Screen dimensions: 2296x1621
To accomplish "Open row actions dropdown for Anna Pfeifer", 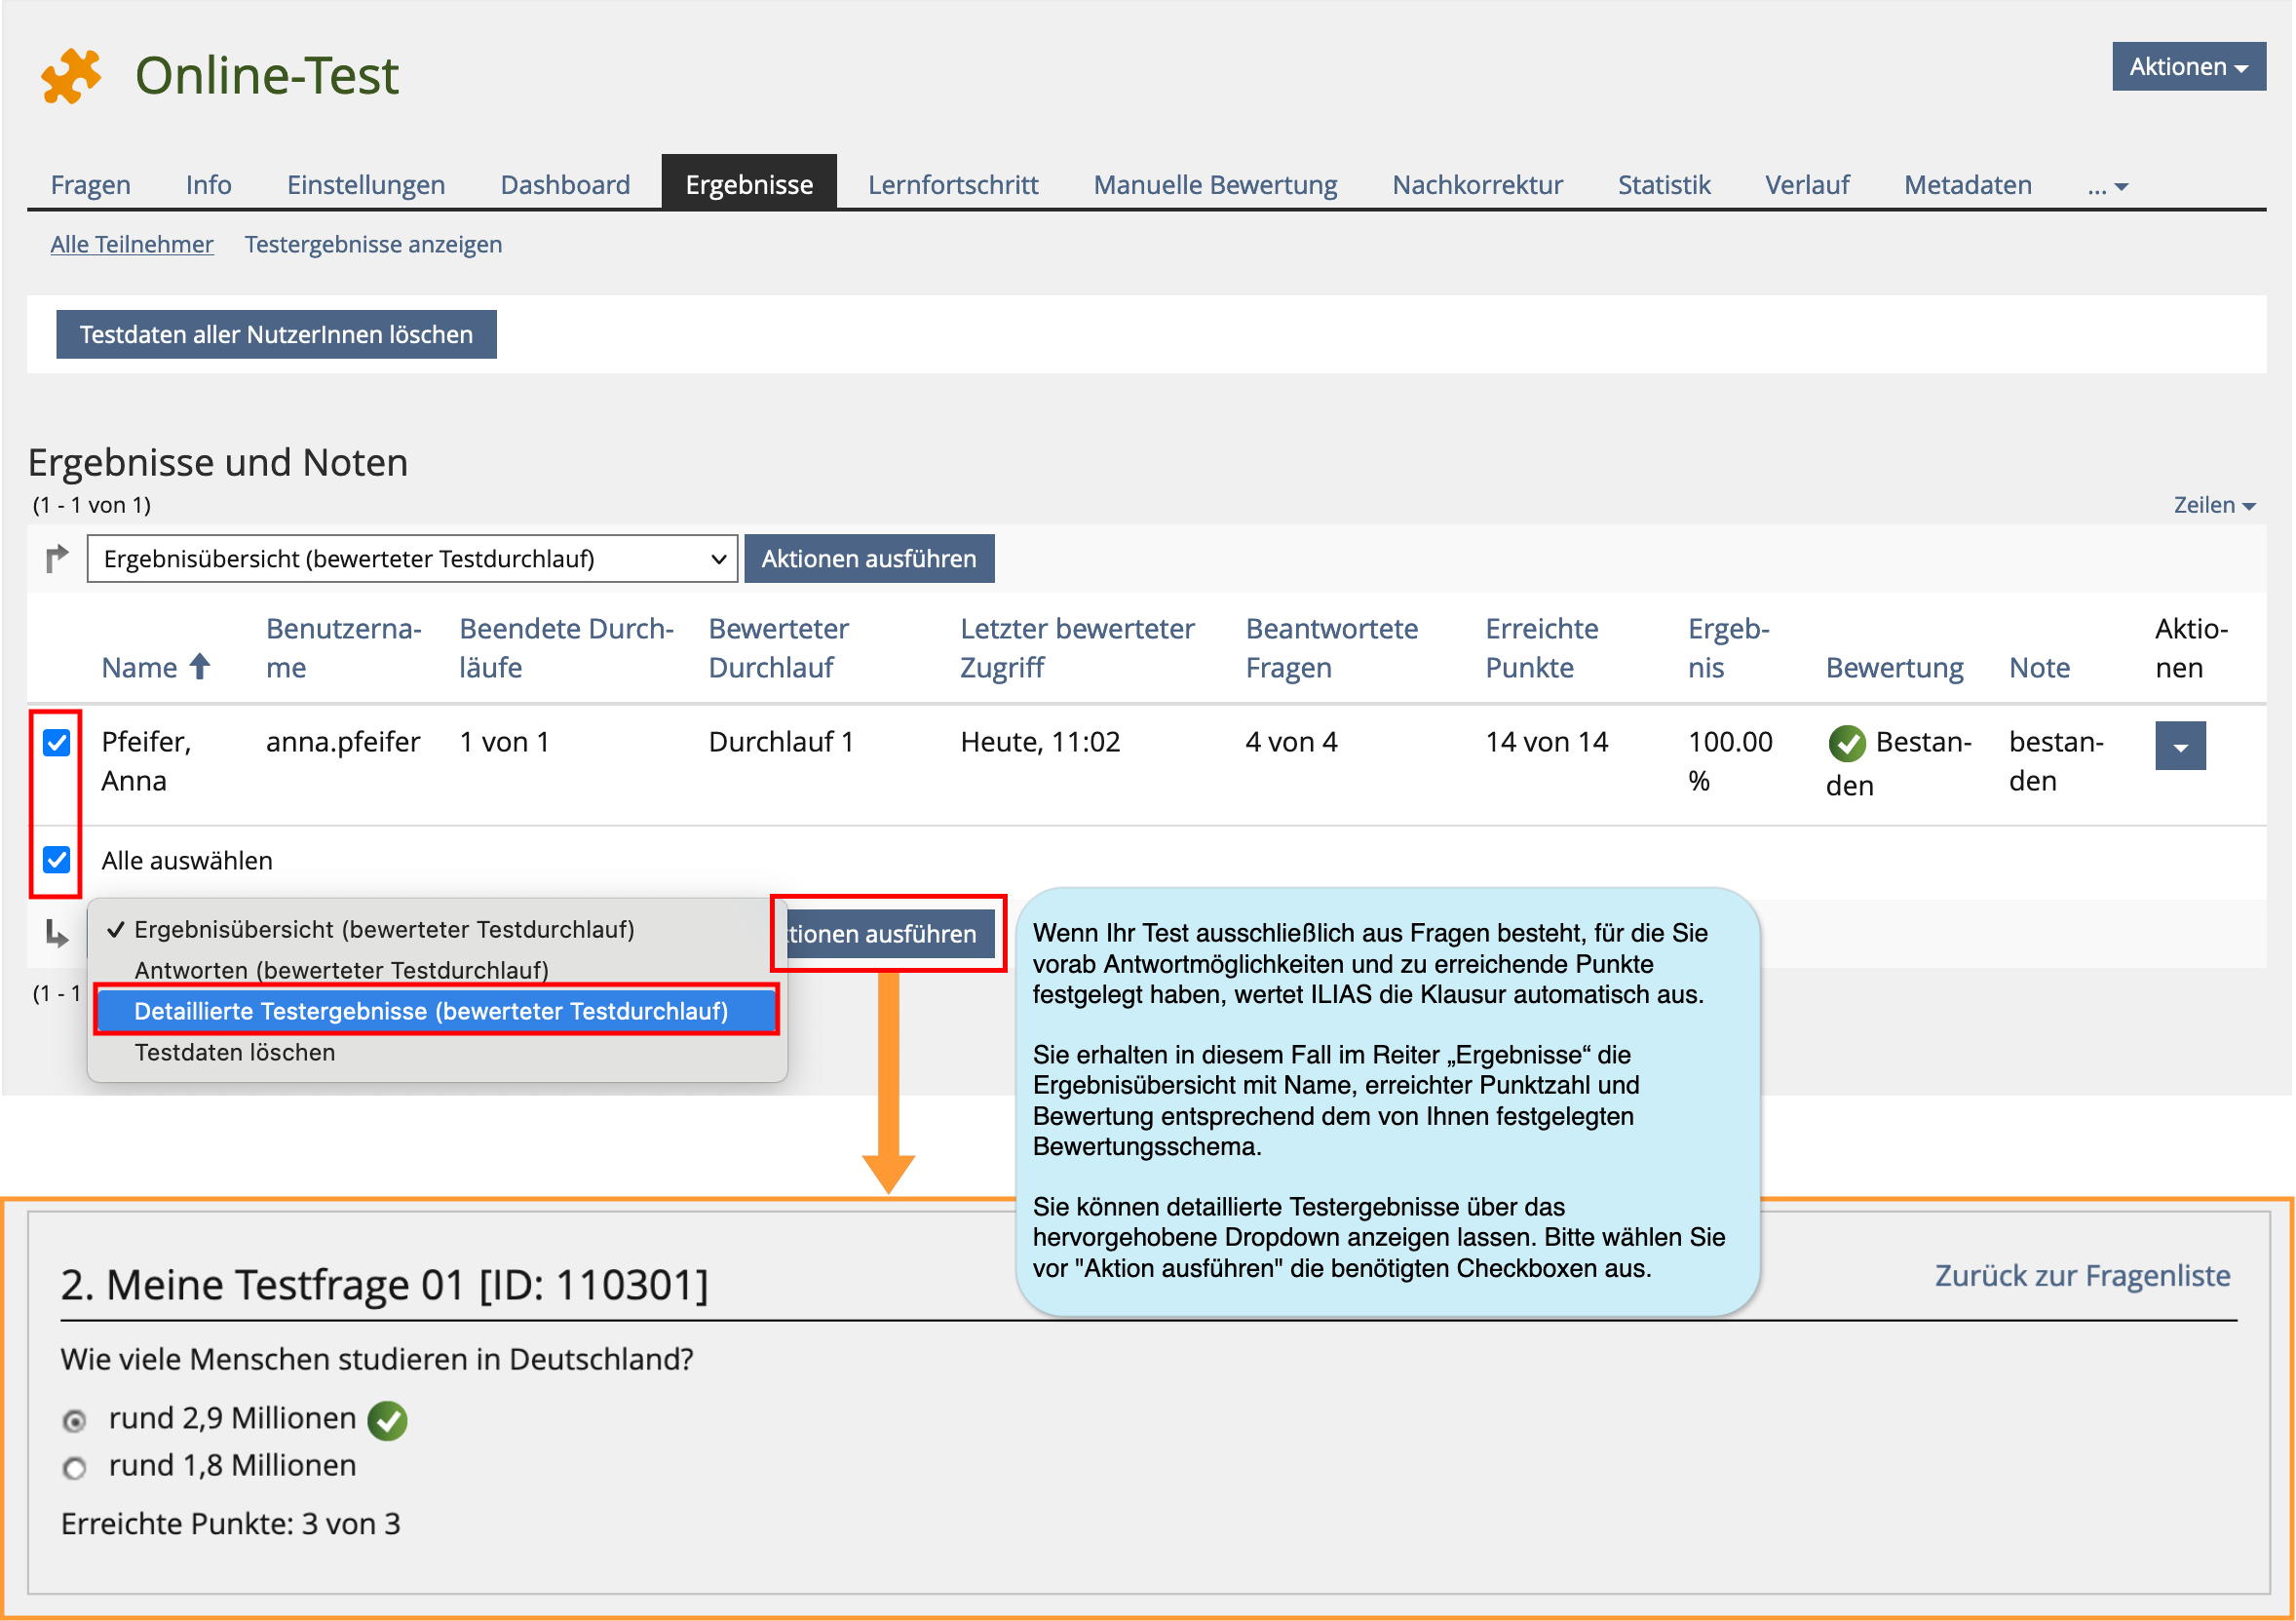I will point(2180,746).
